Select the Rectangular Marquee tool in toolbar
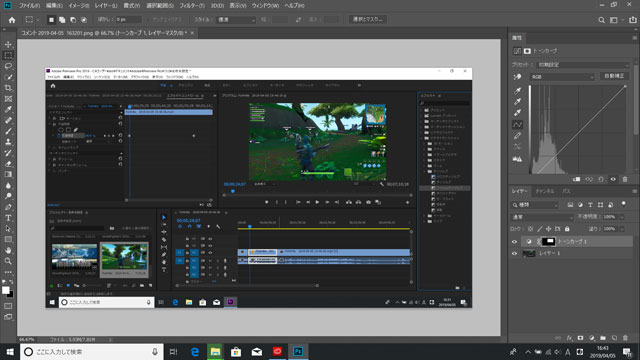 8,55
